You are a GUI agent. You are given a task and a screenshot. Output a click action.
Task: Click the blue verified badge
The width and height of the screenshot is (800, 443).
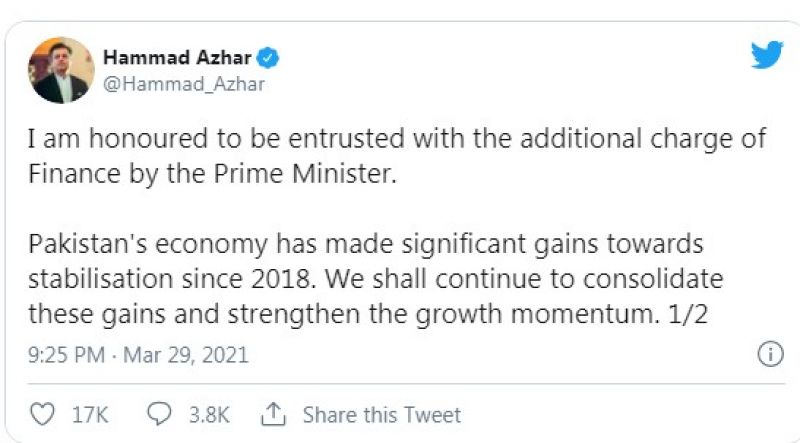pos(269,58)
